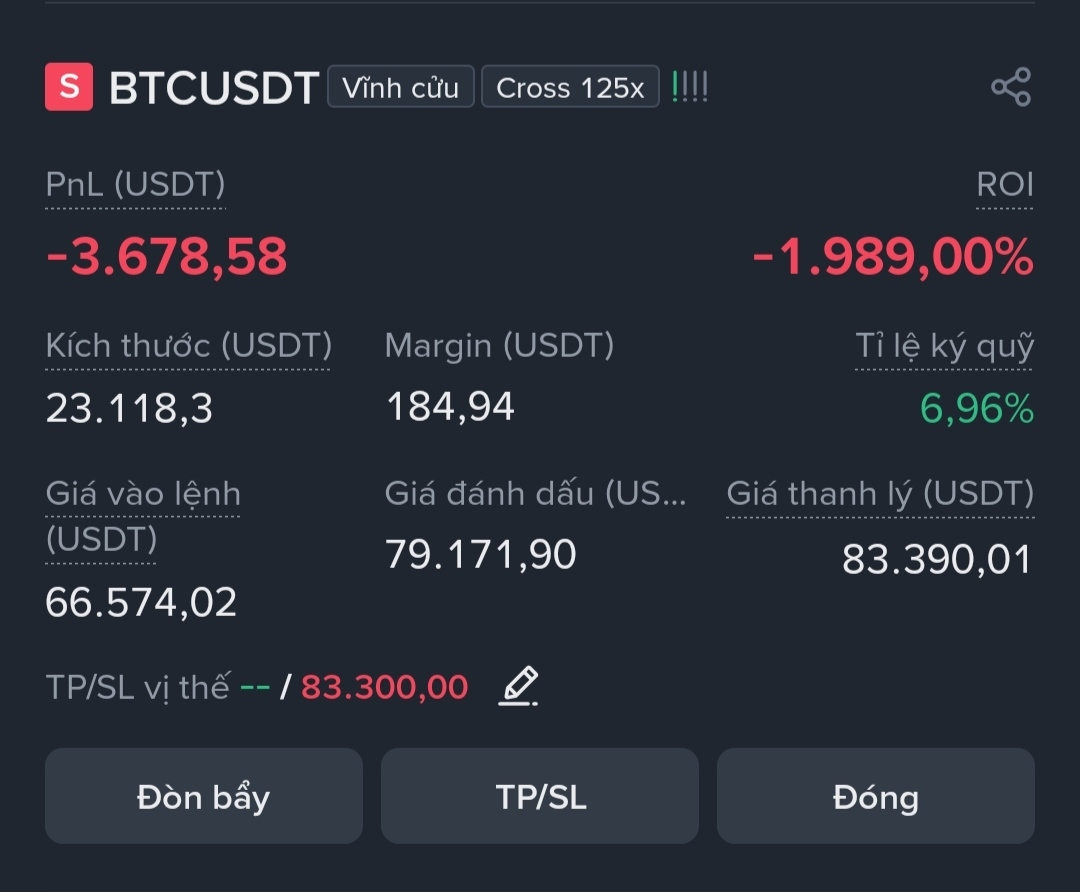This screenshot has width=1080, height=892.
Task: Show the Giá thanh lý (USDT) info
Action: point(880,494)
